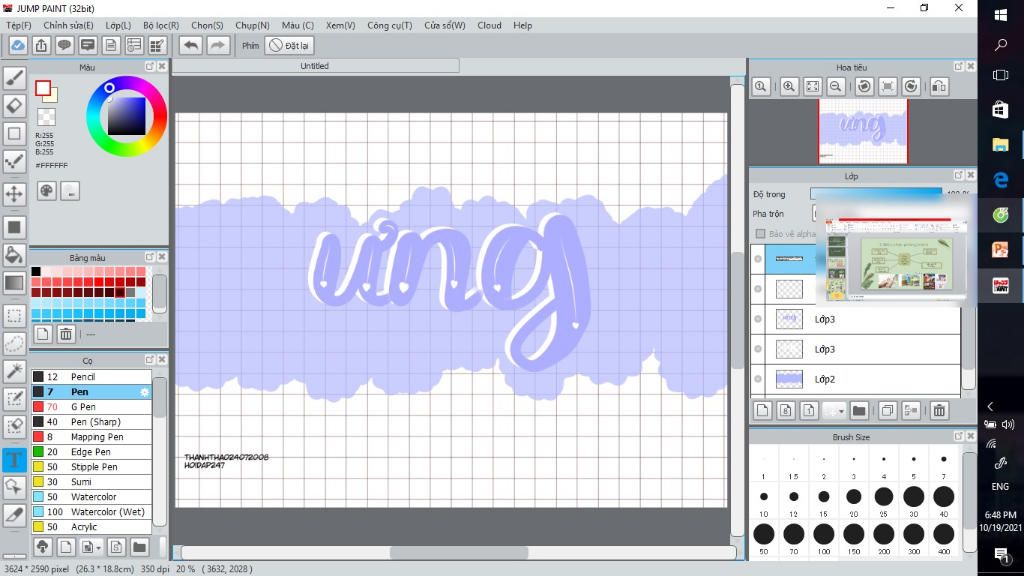Activate the Magic Wand tool

(x=14, y=371)
